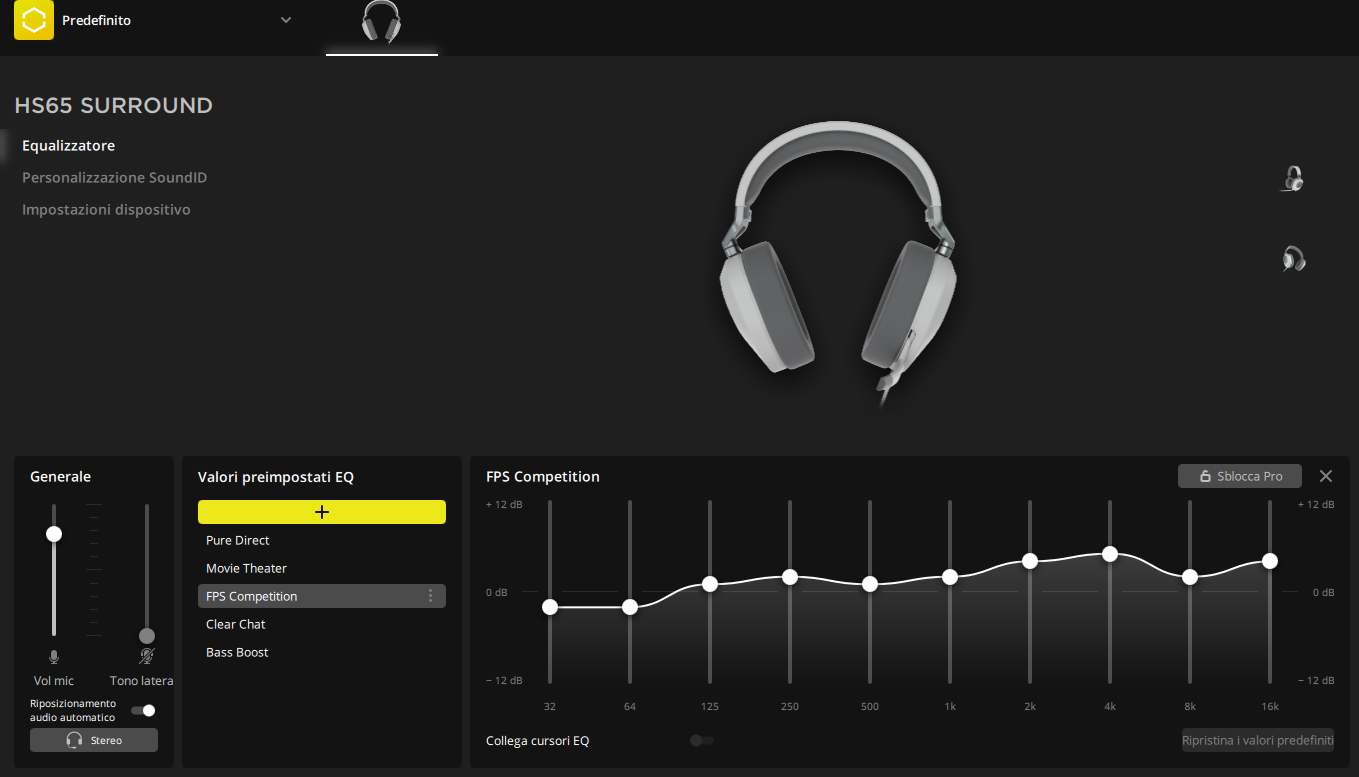Click the lower headset view icon on right
The height and width of the screenshot is (777, 1359).
click(1293, 259)
